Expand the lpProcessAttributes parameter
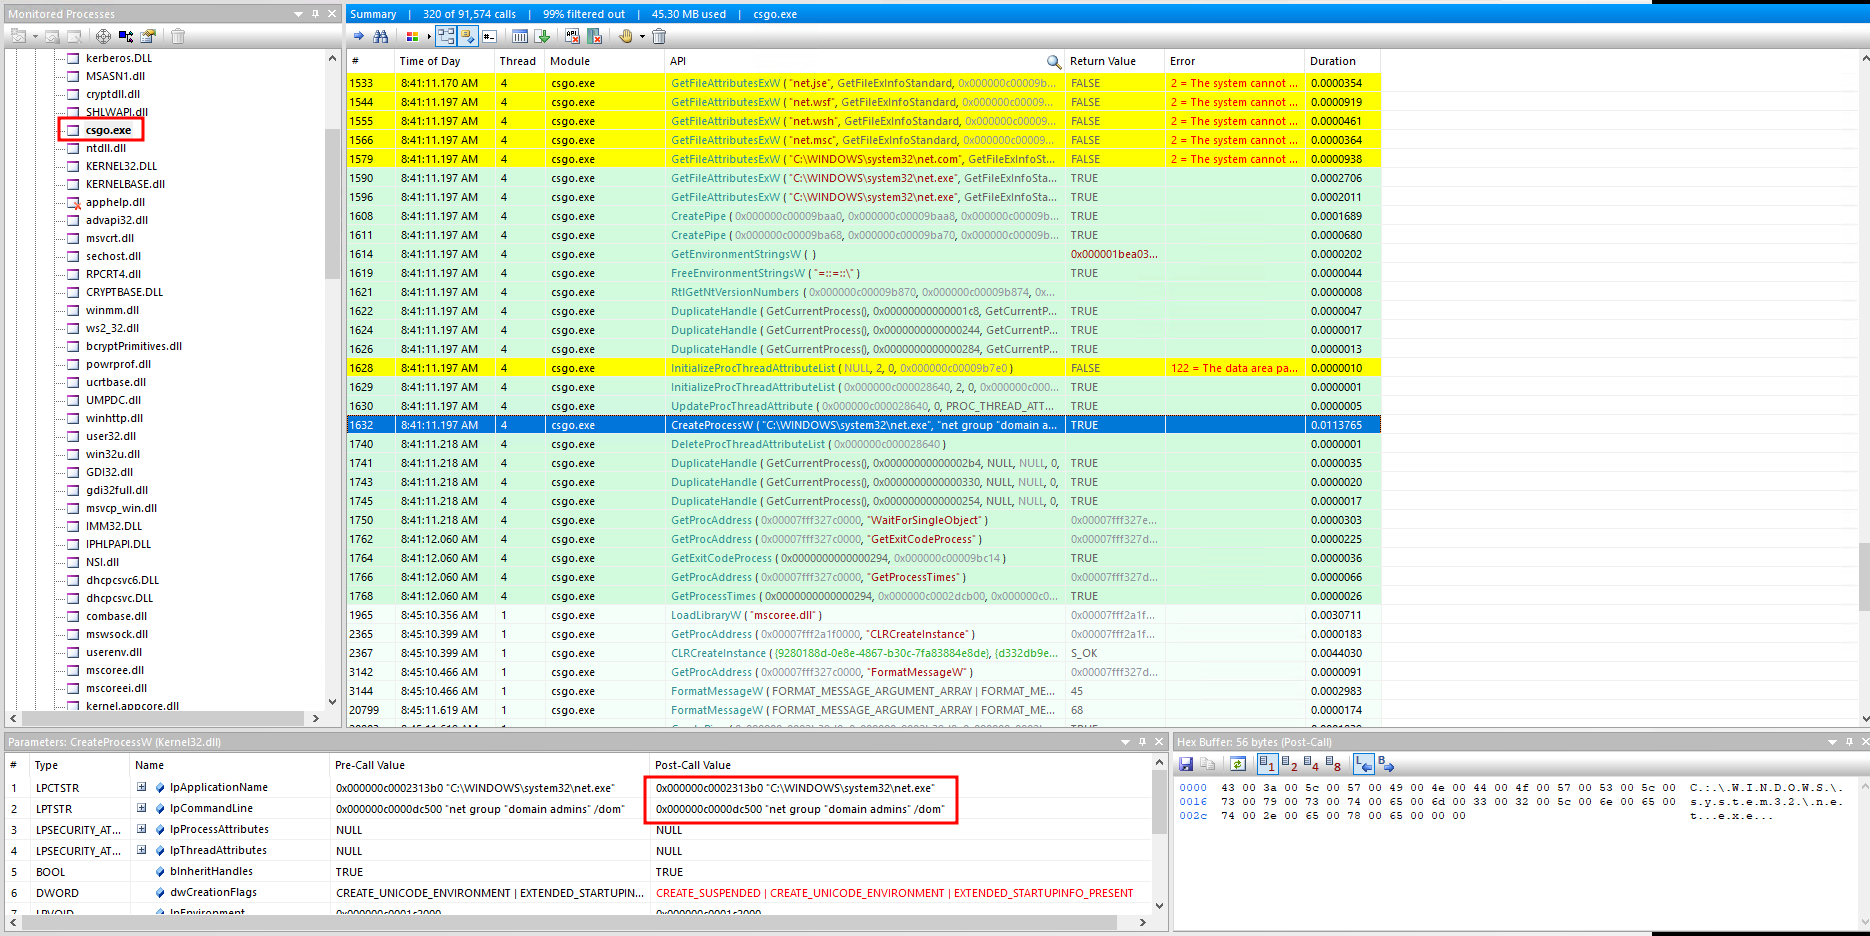Image resolution: width=1870 pixels, height=936 pixels. pos(142,829)
